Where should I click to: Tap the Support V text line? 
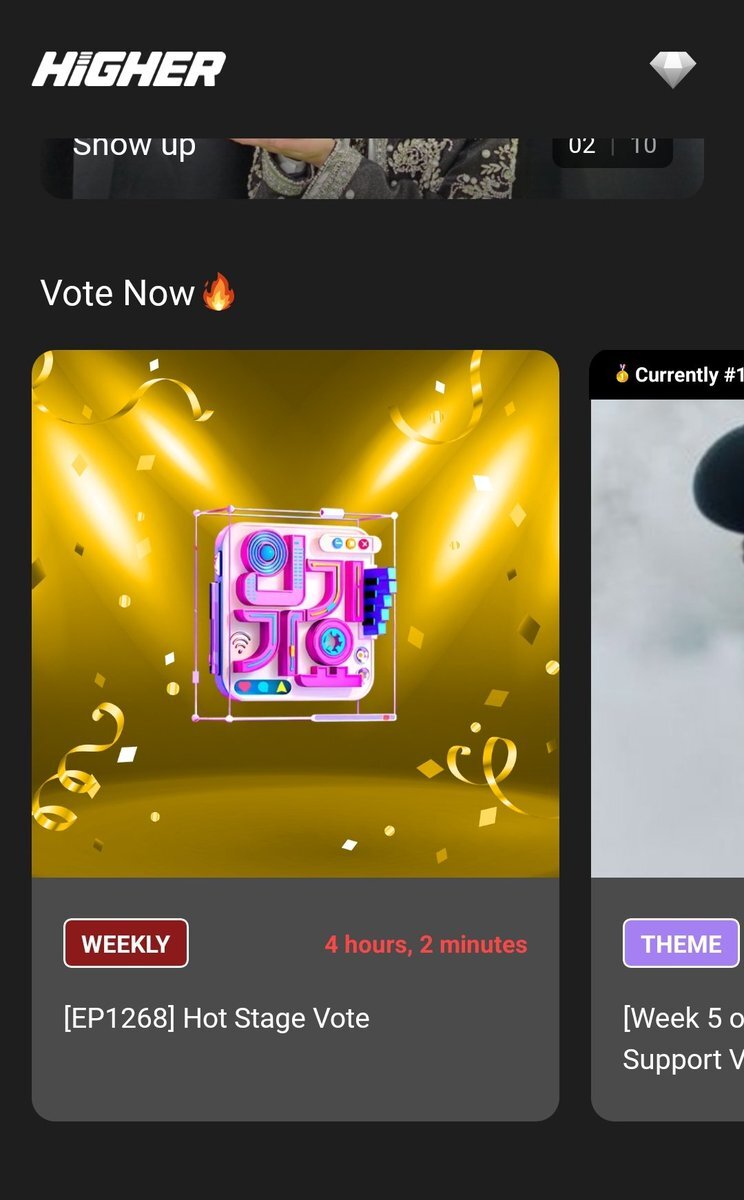(x=683, y=1059)
